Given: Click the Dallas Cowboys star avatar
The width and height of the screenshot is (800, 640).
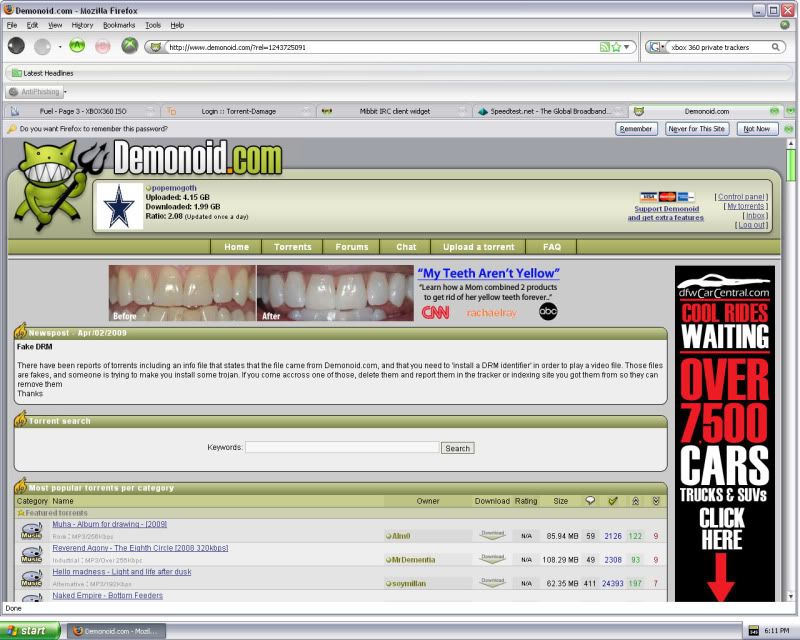Looking at the screenshot, I should coord(119,206).
